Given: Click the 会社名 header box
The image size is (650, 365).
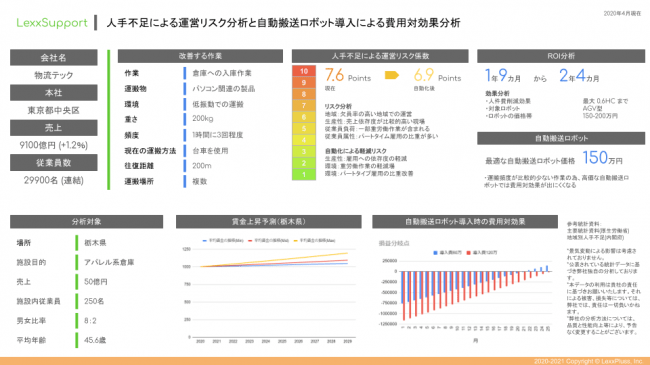Looking at the screenshot, I should (x=54, y=58).
